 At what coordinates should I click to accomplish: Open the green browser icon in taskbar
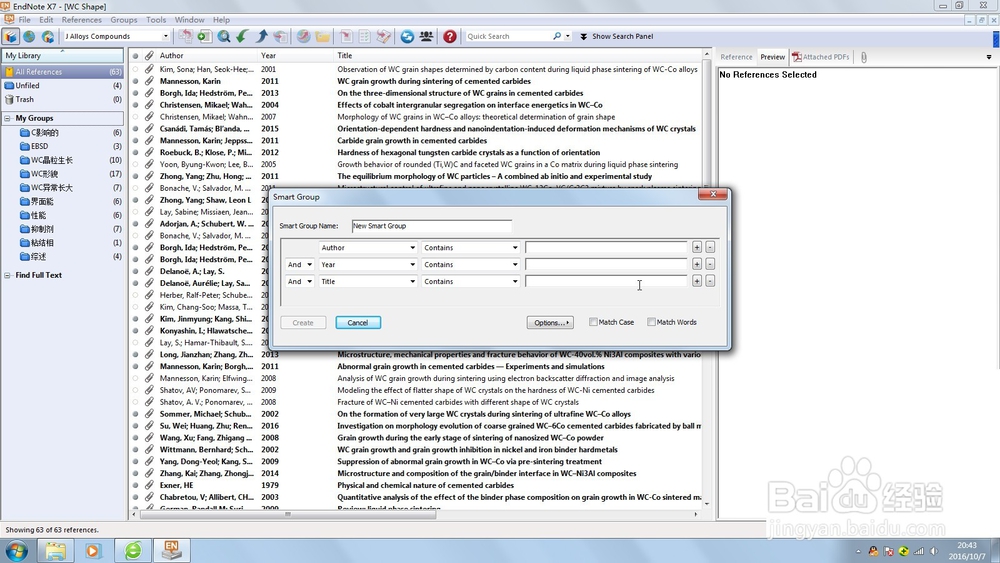[x=133, y=550]
